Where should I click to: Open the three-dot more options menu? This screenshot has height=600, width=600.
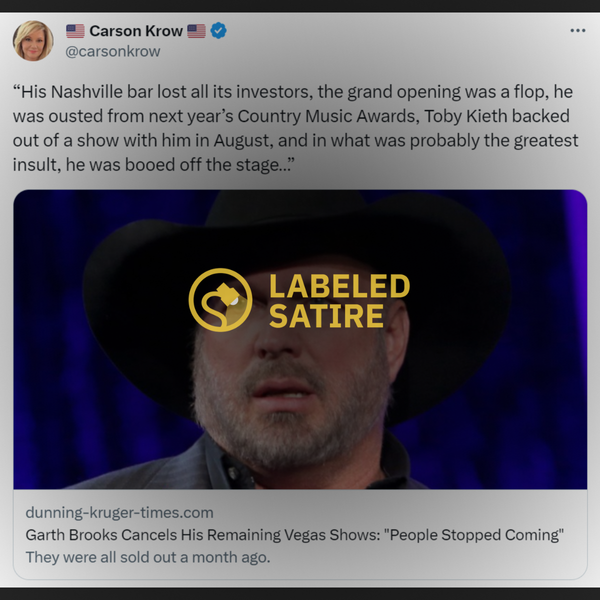click(577, 31)
